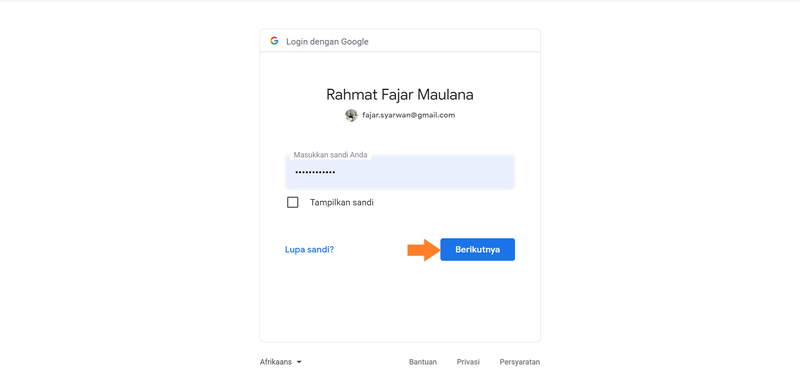Open the Privasi footer link
The image size is (800, 382).
tap(468, 362)
